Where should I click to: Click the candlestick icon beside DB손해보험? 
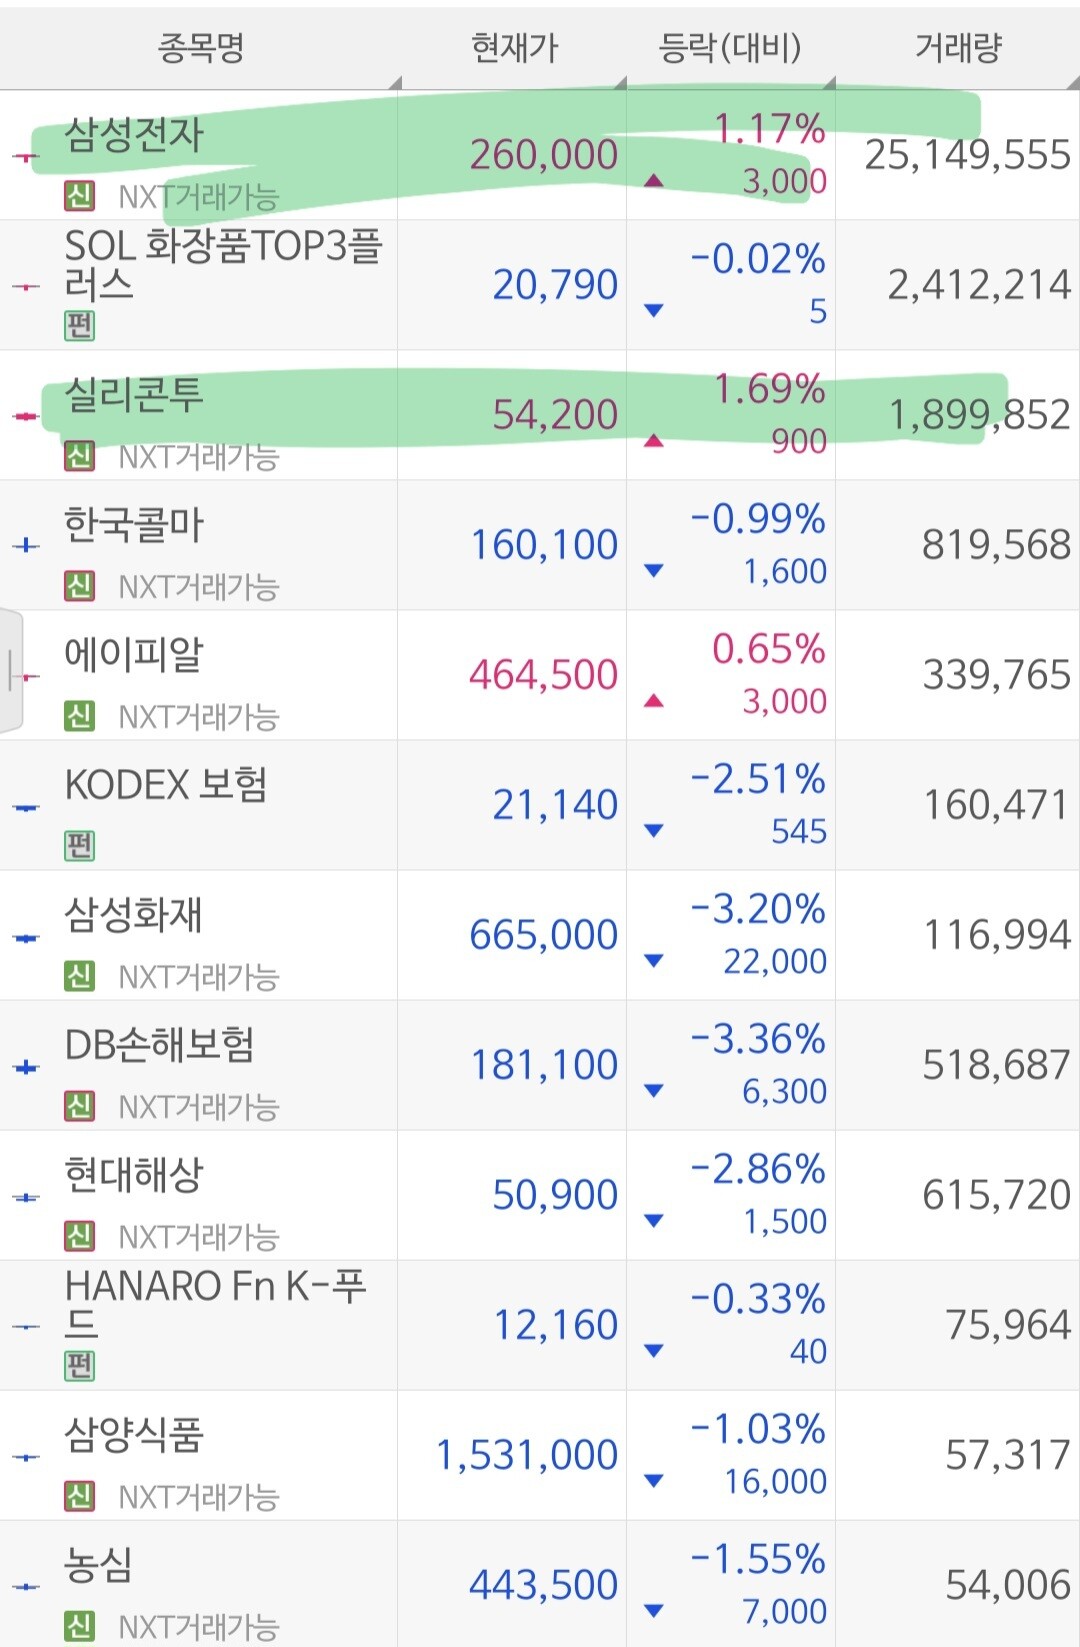point(25,1068)
